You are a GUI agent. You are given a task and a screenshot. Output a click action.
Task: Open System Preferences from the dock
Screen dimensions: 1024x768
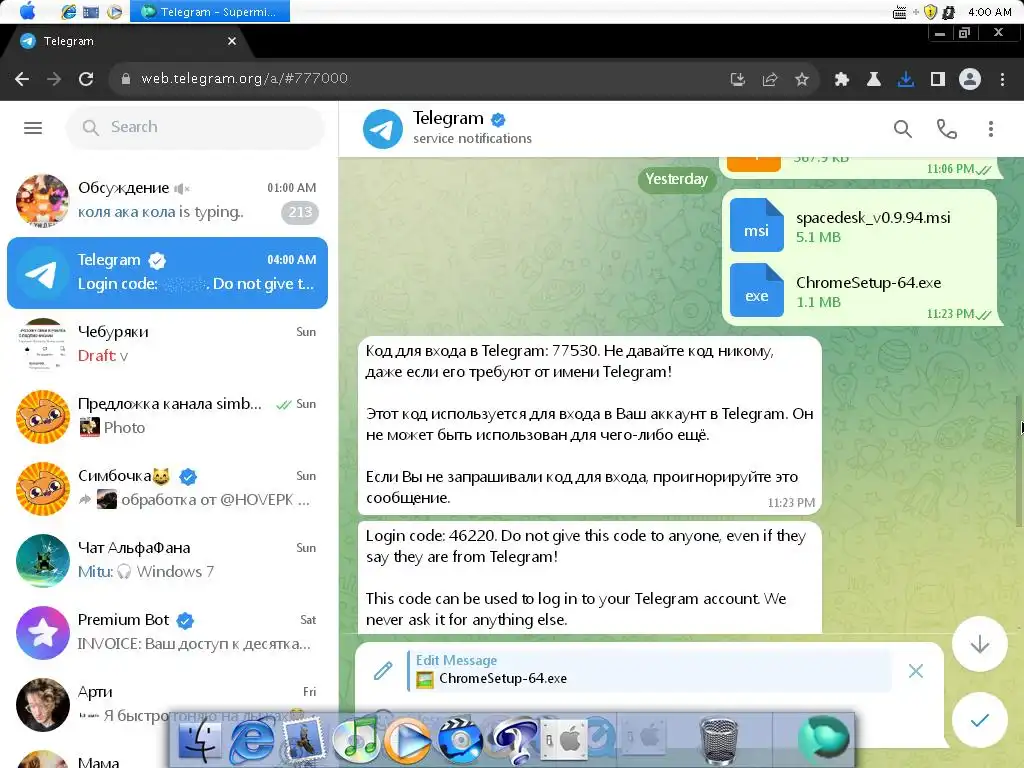[566, 741]
